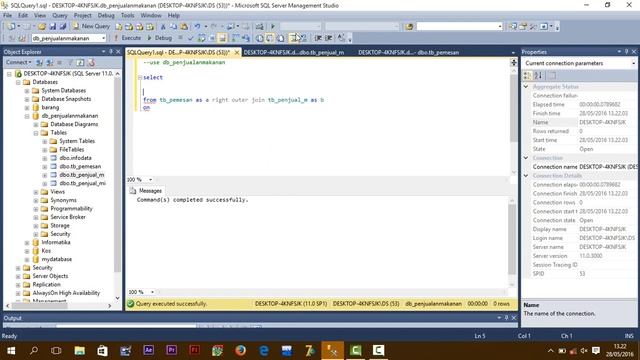This screenshot has width=640, height=360.
Task: Open Microsoft Edge from the taskbar
Action: coord(264,351)
